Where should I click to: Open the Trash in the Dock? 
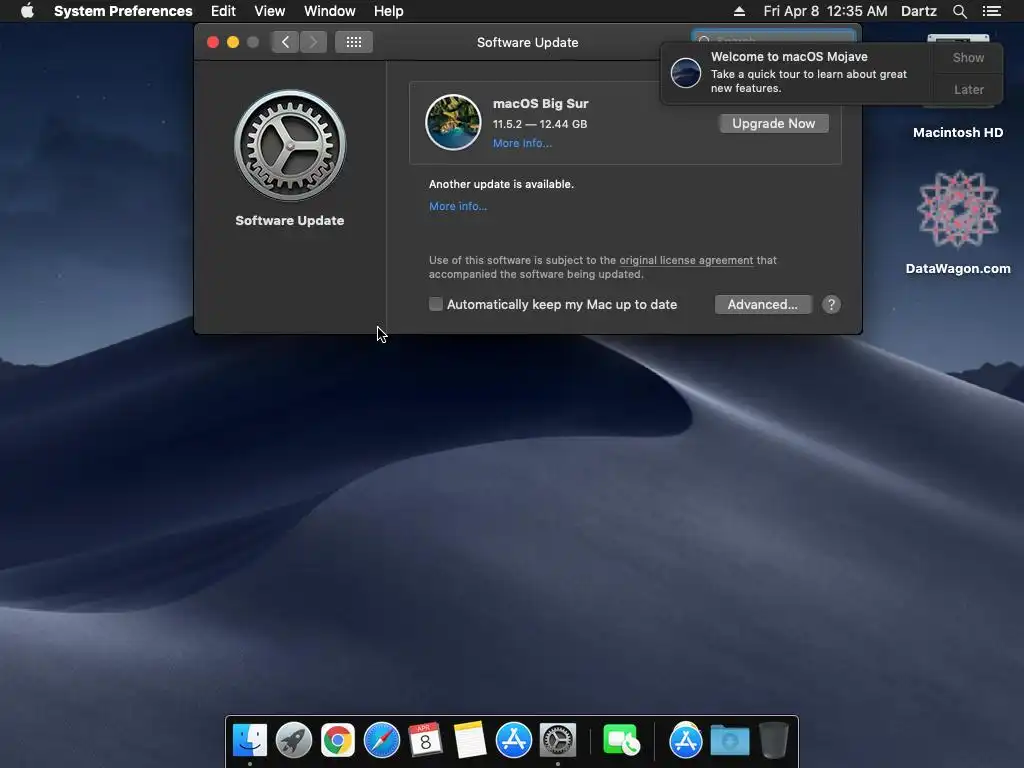point(773,740)
